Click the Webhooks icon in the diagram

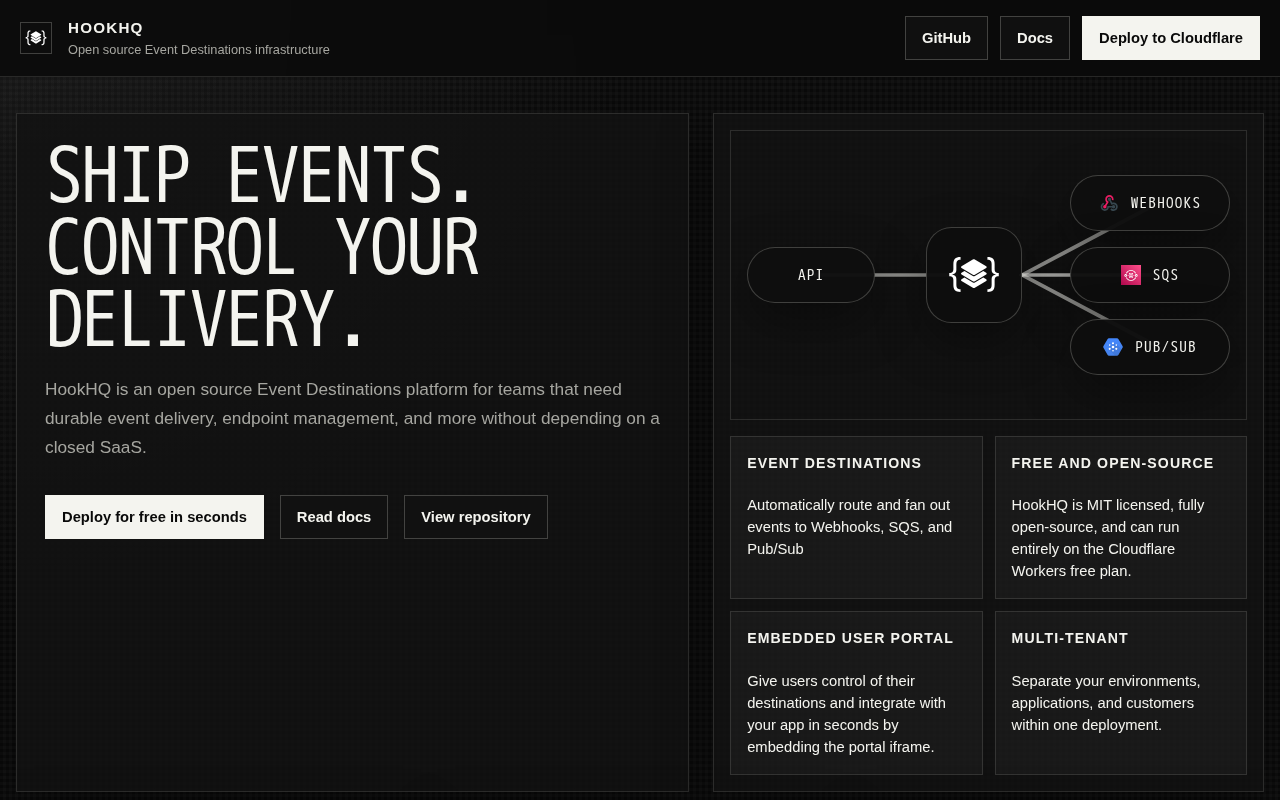click(1109, 203)
